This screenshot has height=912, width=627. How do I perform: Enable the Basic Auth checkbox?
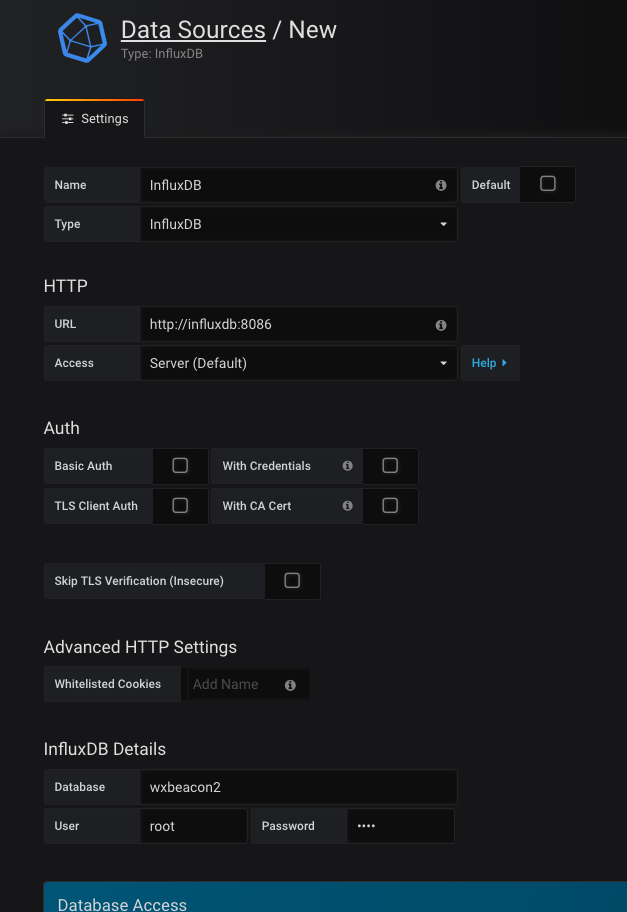coord(180,466)
